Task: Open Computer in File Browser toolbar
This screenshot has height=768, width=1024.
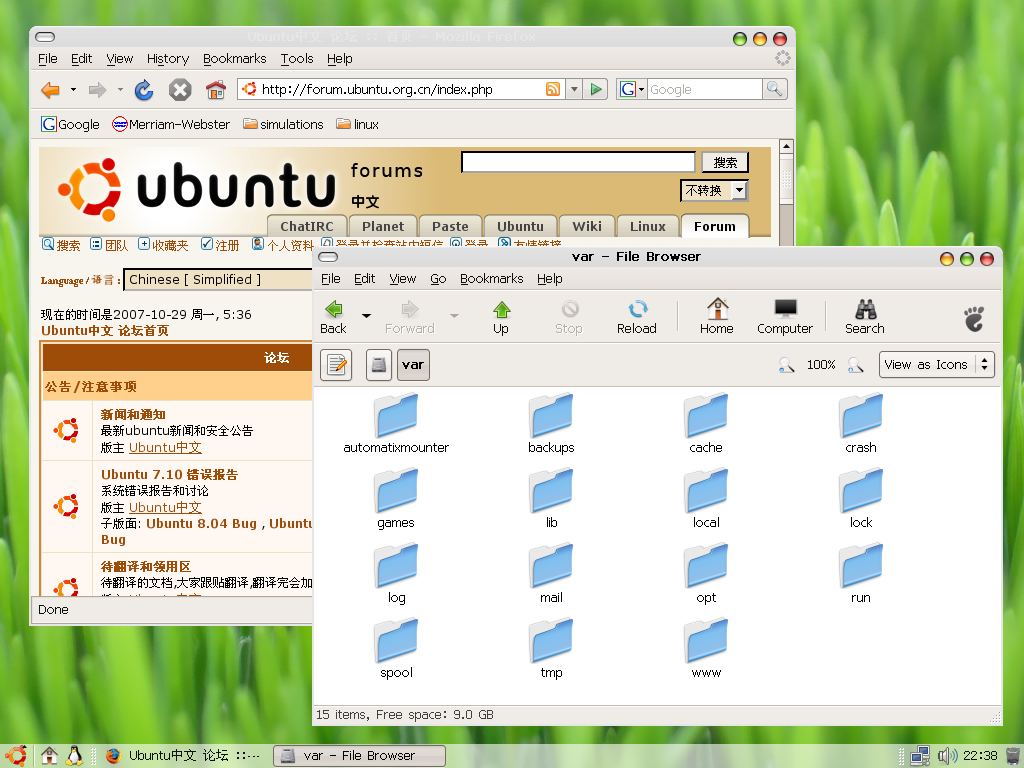Action: click(x=785, y=317)
